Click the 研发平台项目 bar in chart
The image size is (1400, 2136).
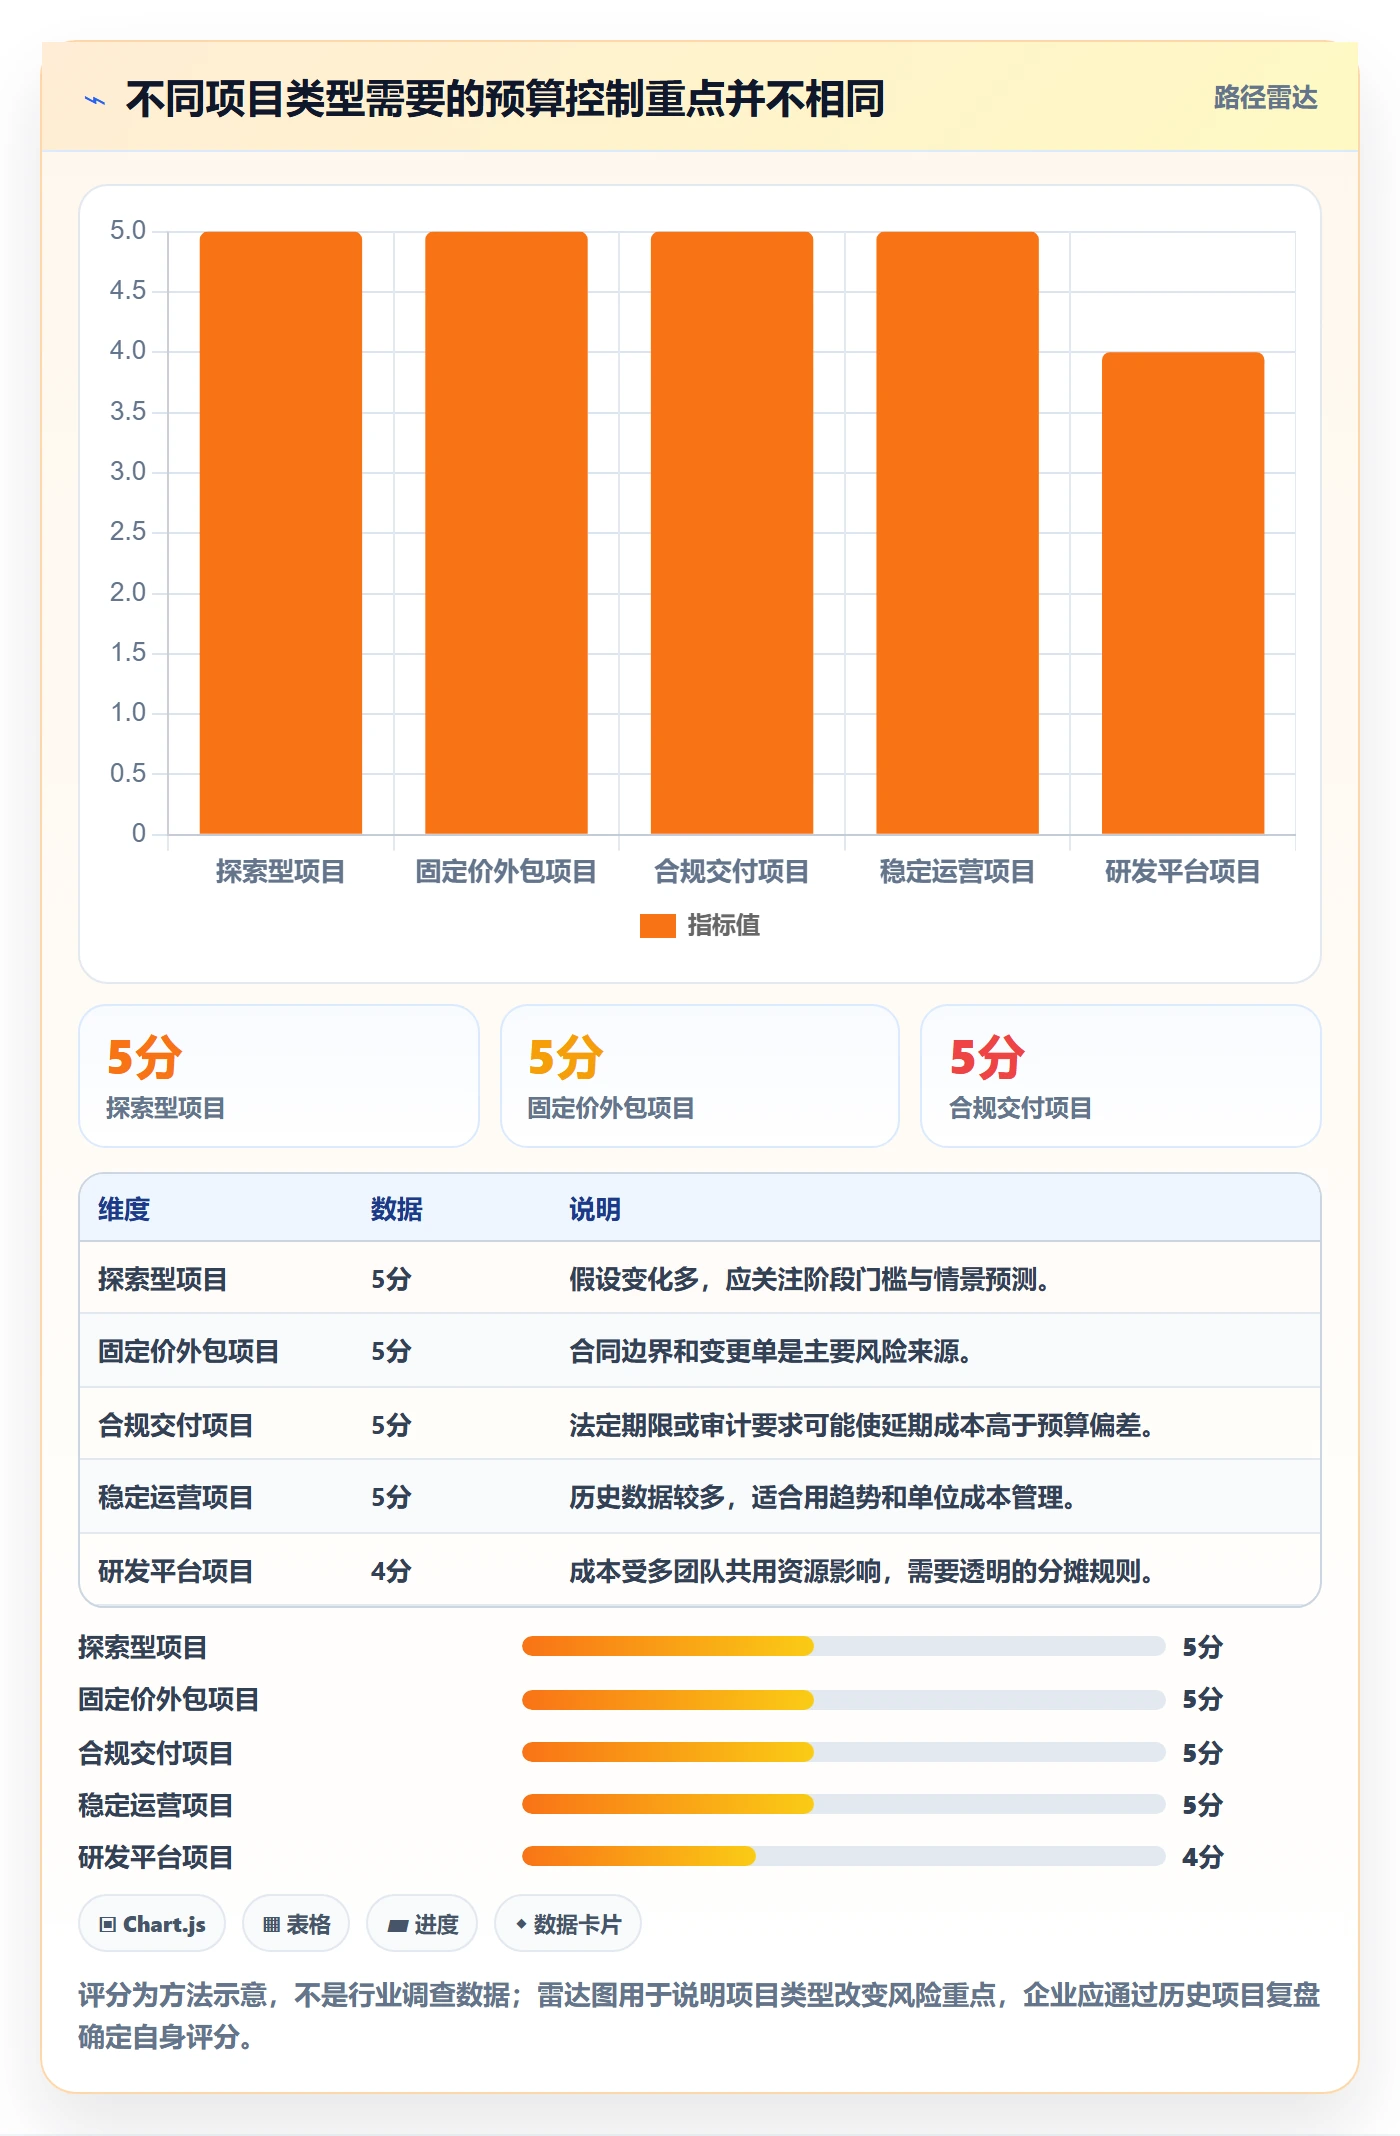click(1183, 593)
